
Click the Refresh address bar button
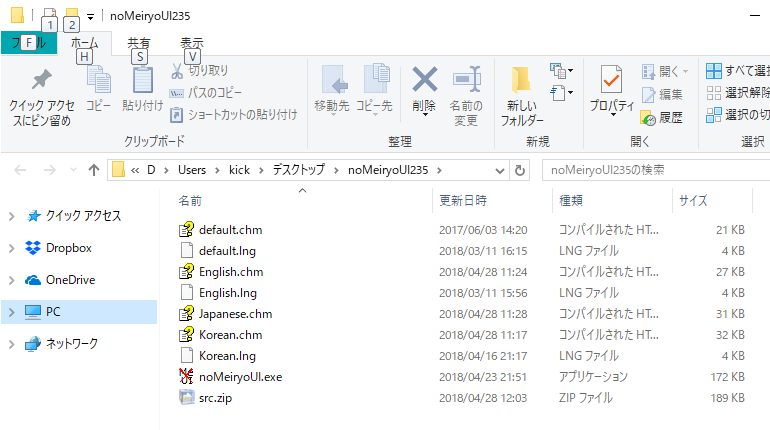click(x=520, y=170)
